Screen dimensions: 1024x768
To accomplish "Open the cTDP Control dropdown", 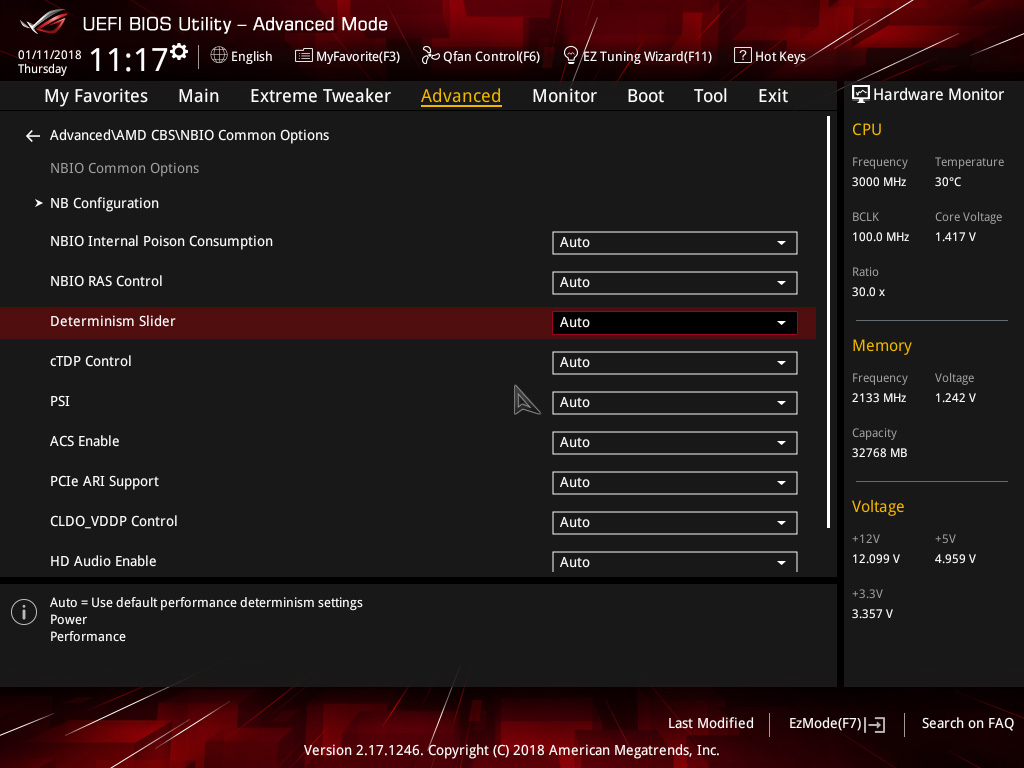I will click(675, 362).
